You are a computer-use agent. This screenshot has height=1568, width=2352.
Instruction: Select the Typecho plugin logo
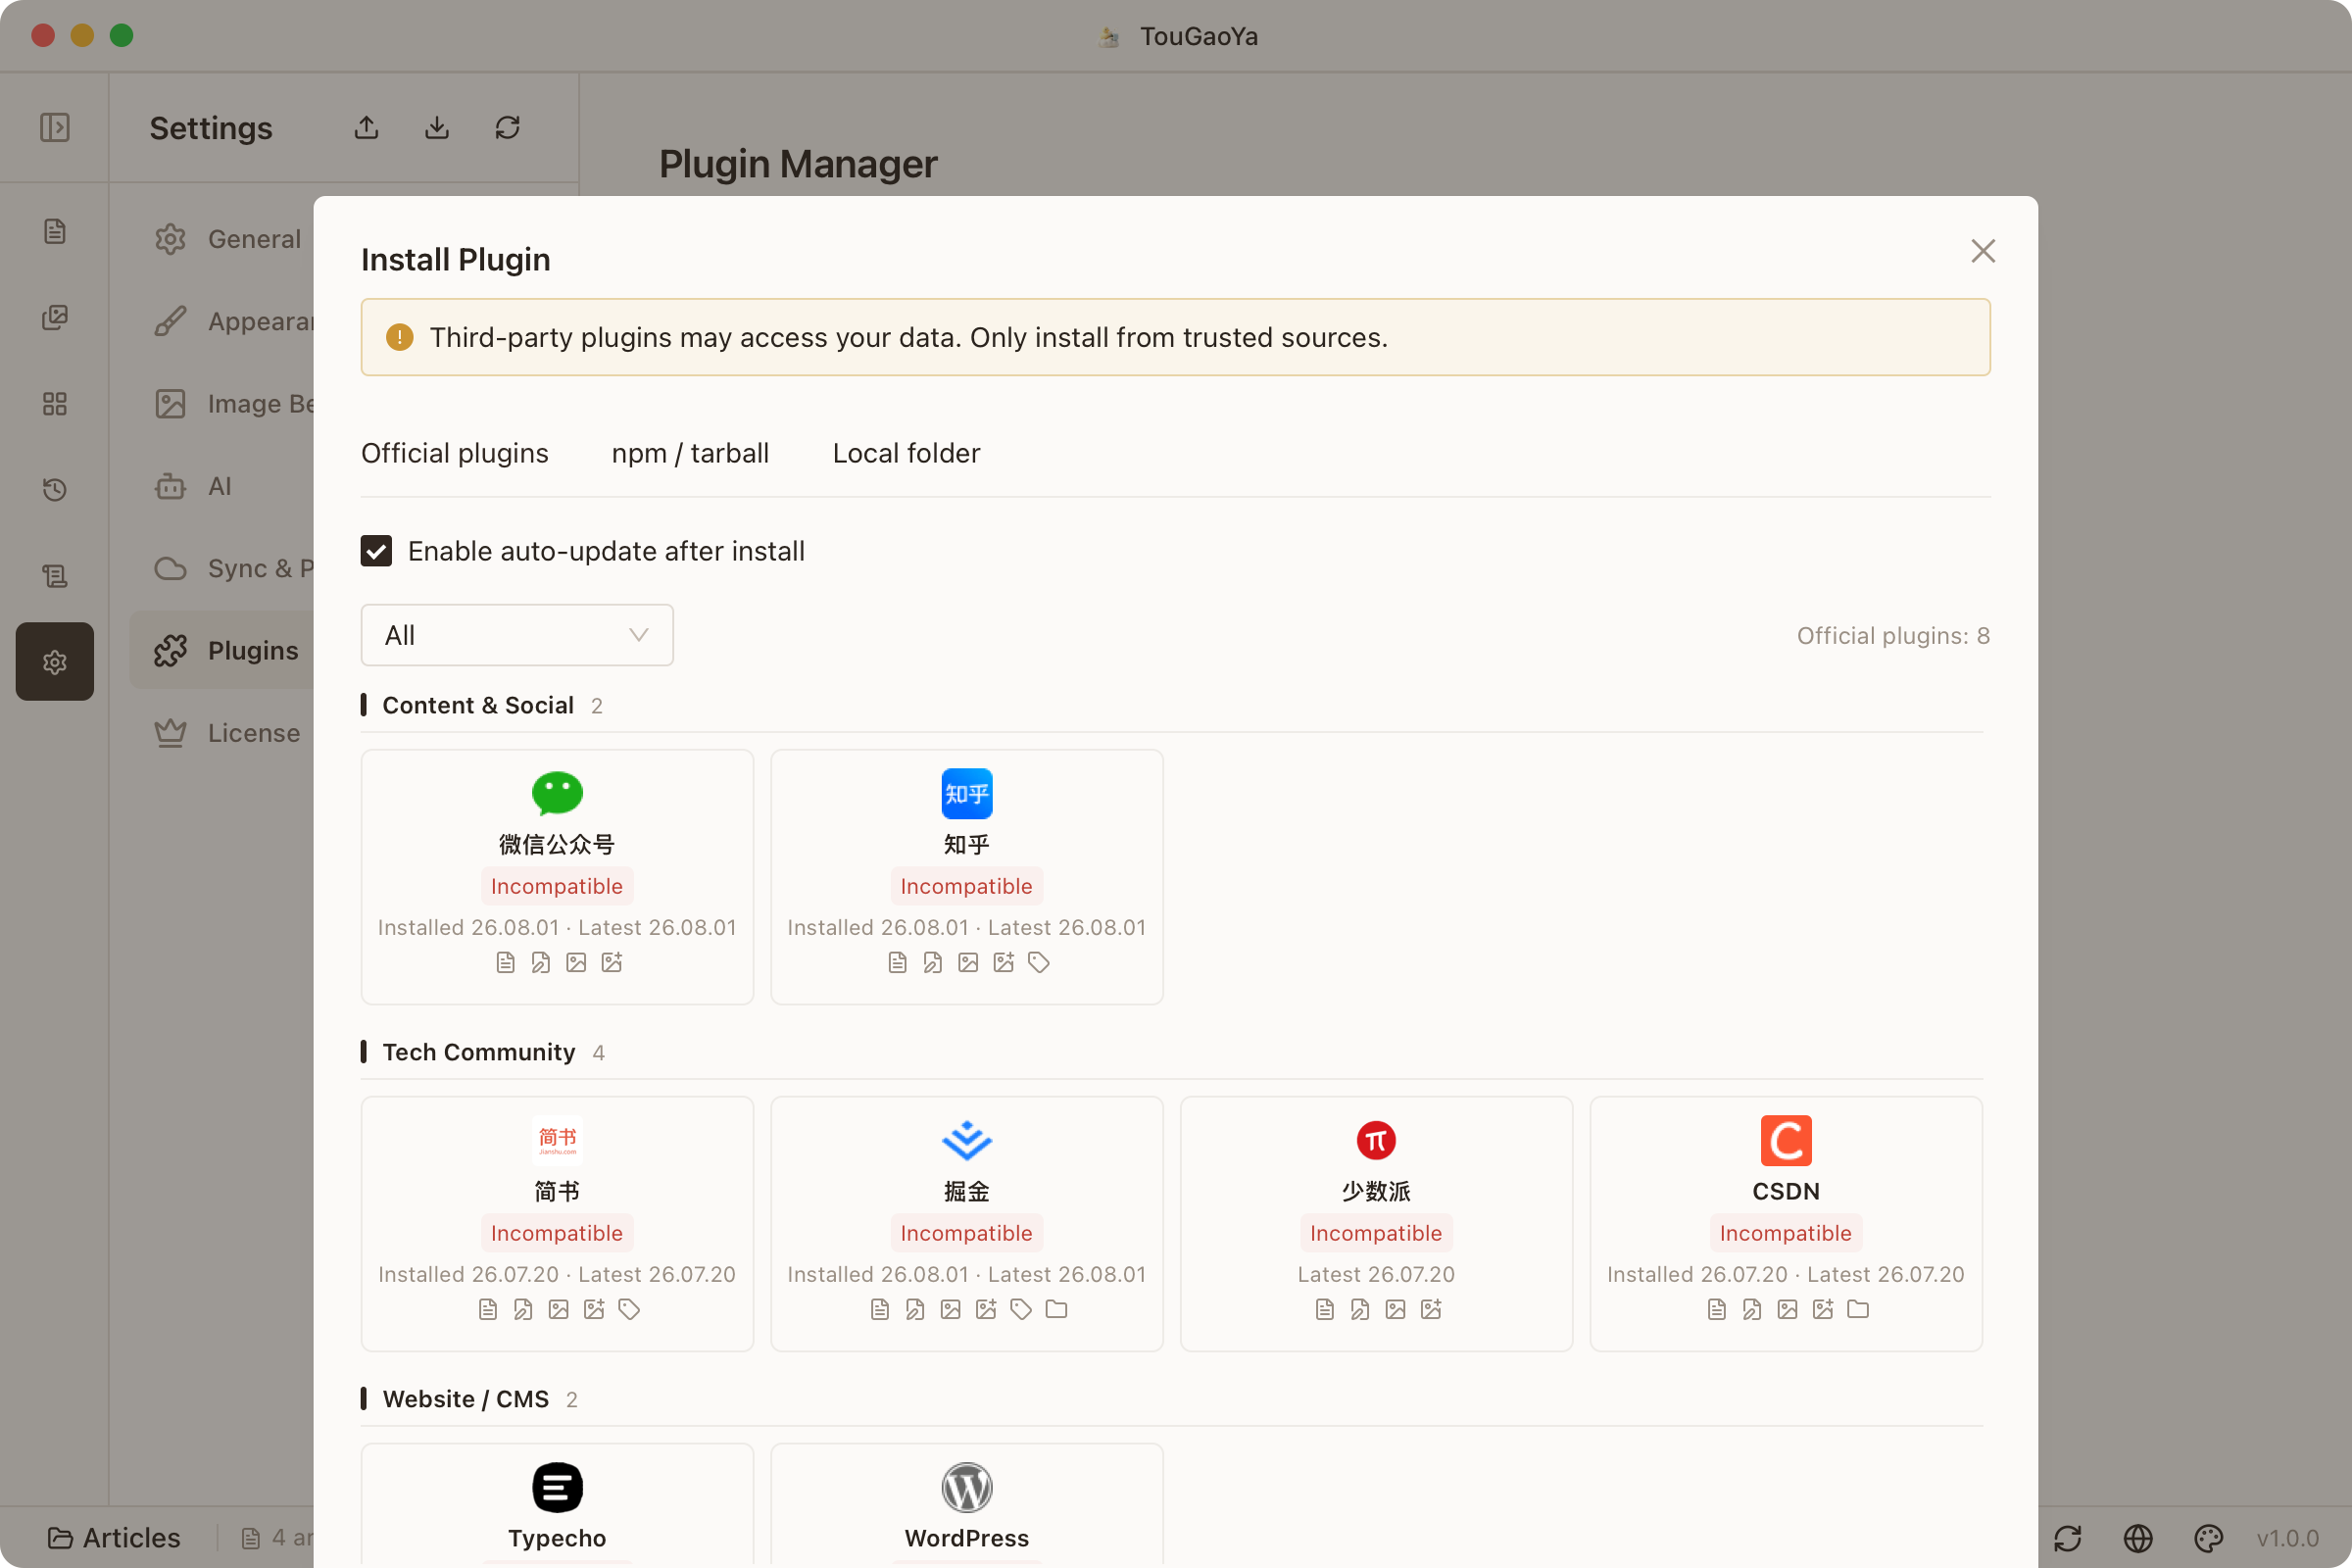(x=557, y=1487)
